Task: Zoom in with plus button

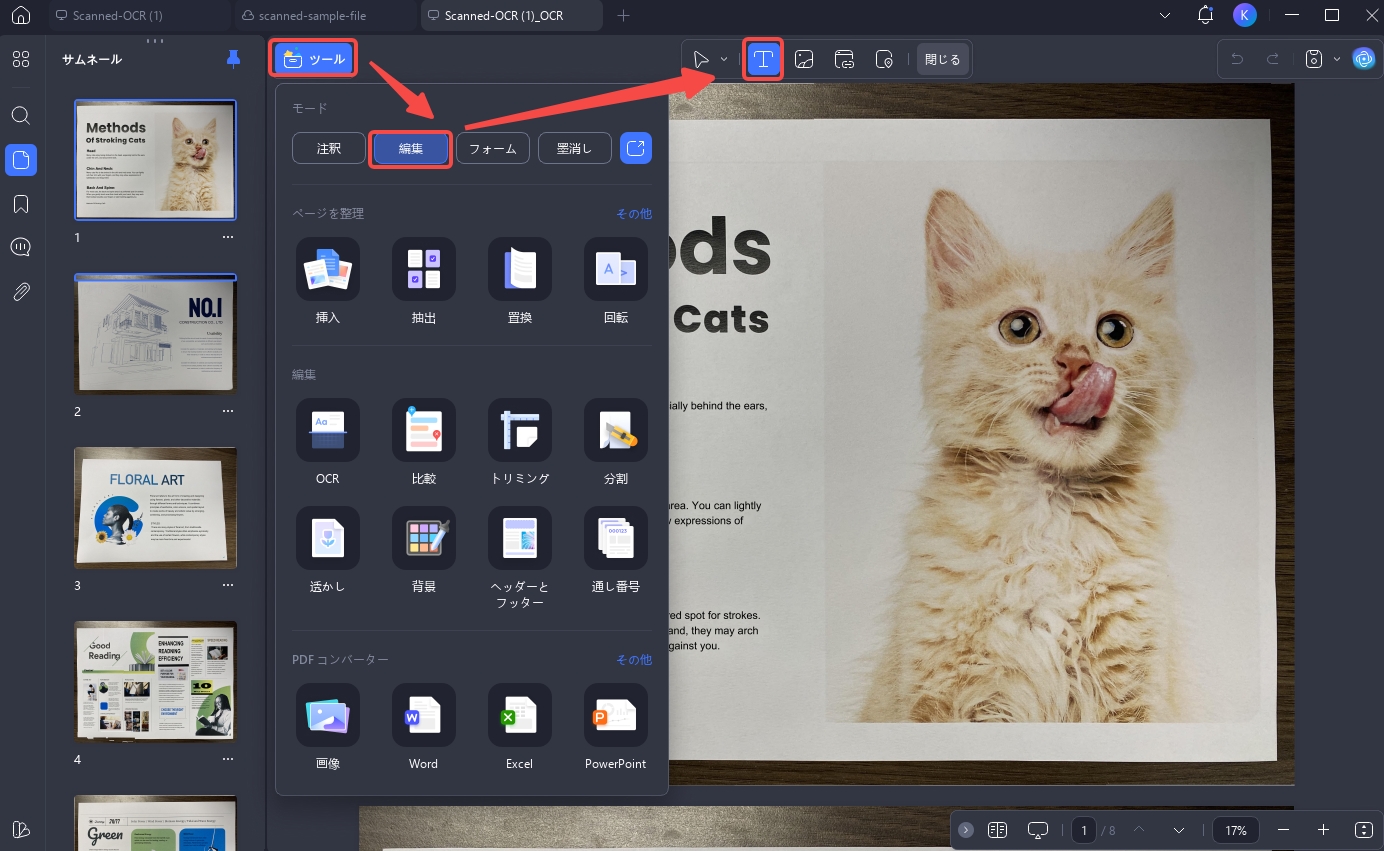Action: click(x=1324, y=830)
